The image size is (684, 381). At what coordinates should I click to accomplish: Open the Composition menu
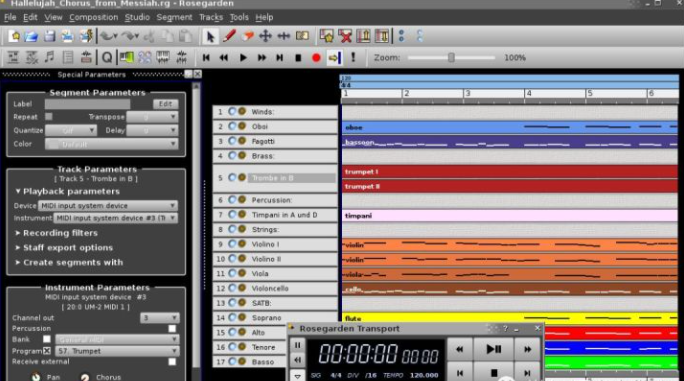coord(93,17)
